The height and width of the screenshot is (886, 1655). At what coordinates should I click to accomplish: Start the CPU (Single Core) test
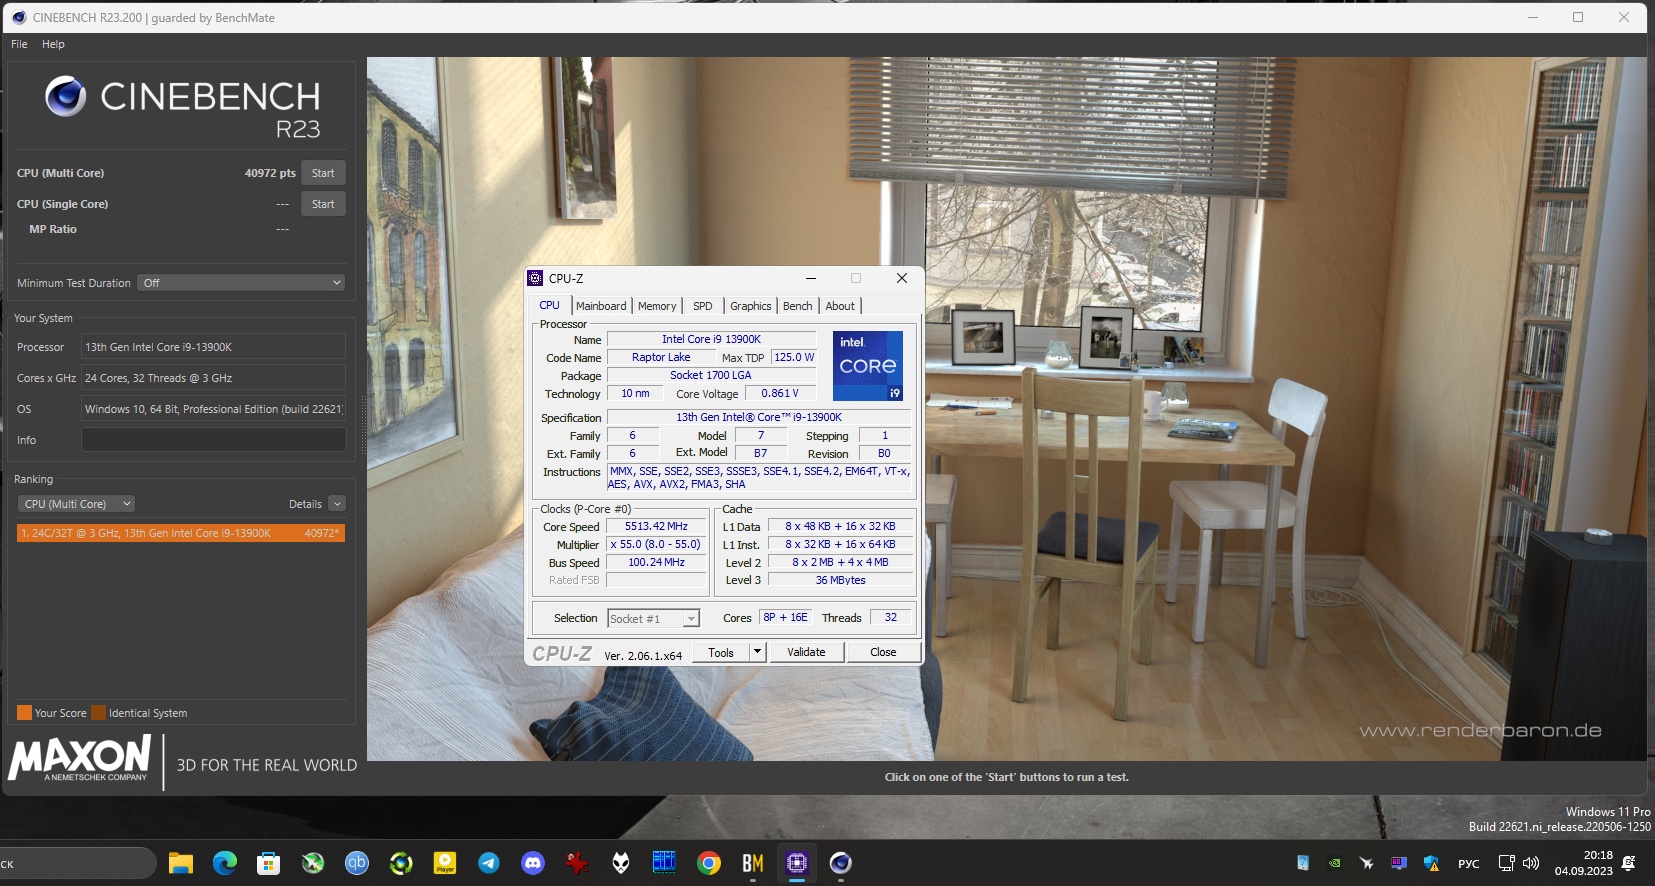click(x=323, y=204)
